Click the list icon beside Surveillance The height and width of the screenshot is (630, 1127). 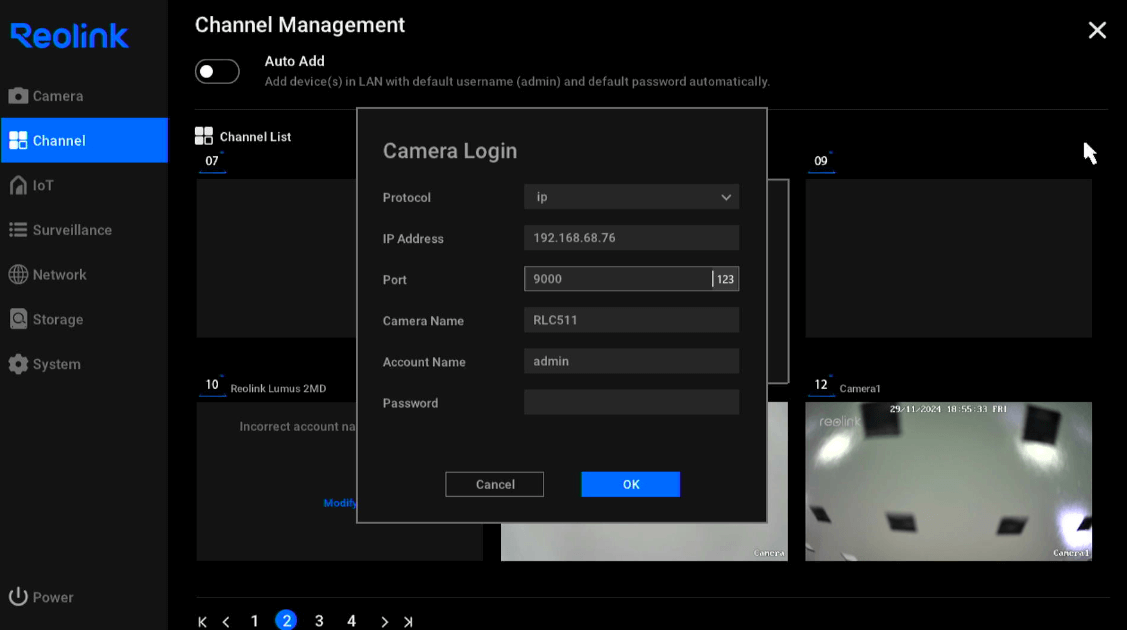[18, 230]
